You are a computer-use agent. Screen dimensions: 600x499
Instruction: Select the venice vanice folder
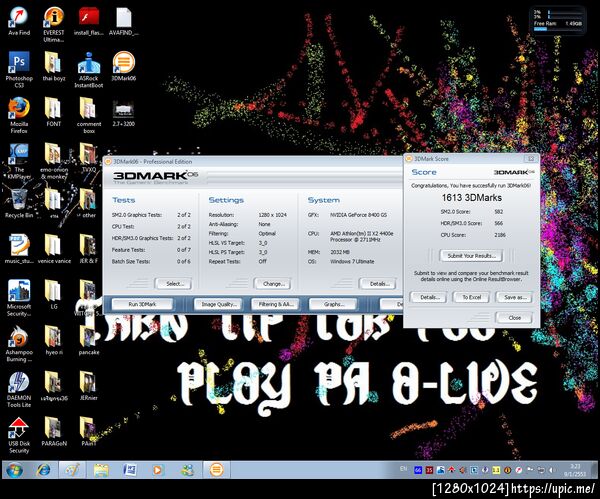(x=54, y=249)
